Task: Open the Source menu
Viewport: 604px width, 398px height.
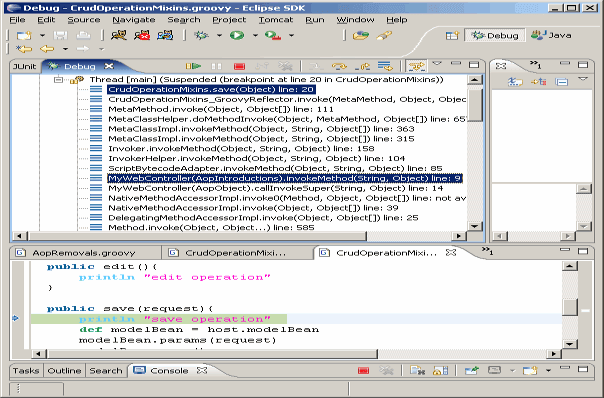Action: 84,20
